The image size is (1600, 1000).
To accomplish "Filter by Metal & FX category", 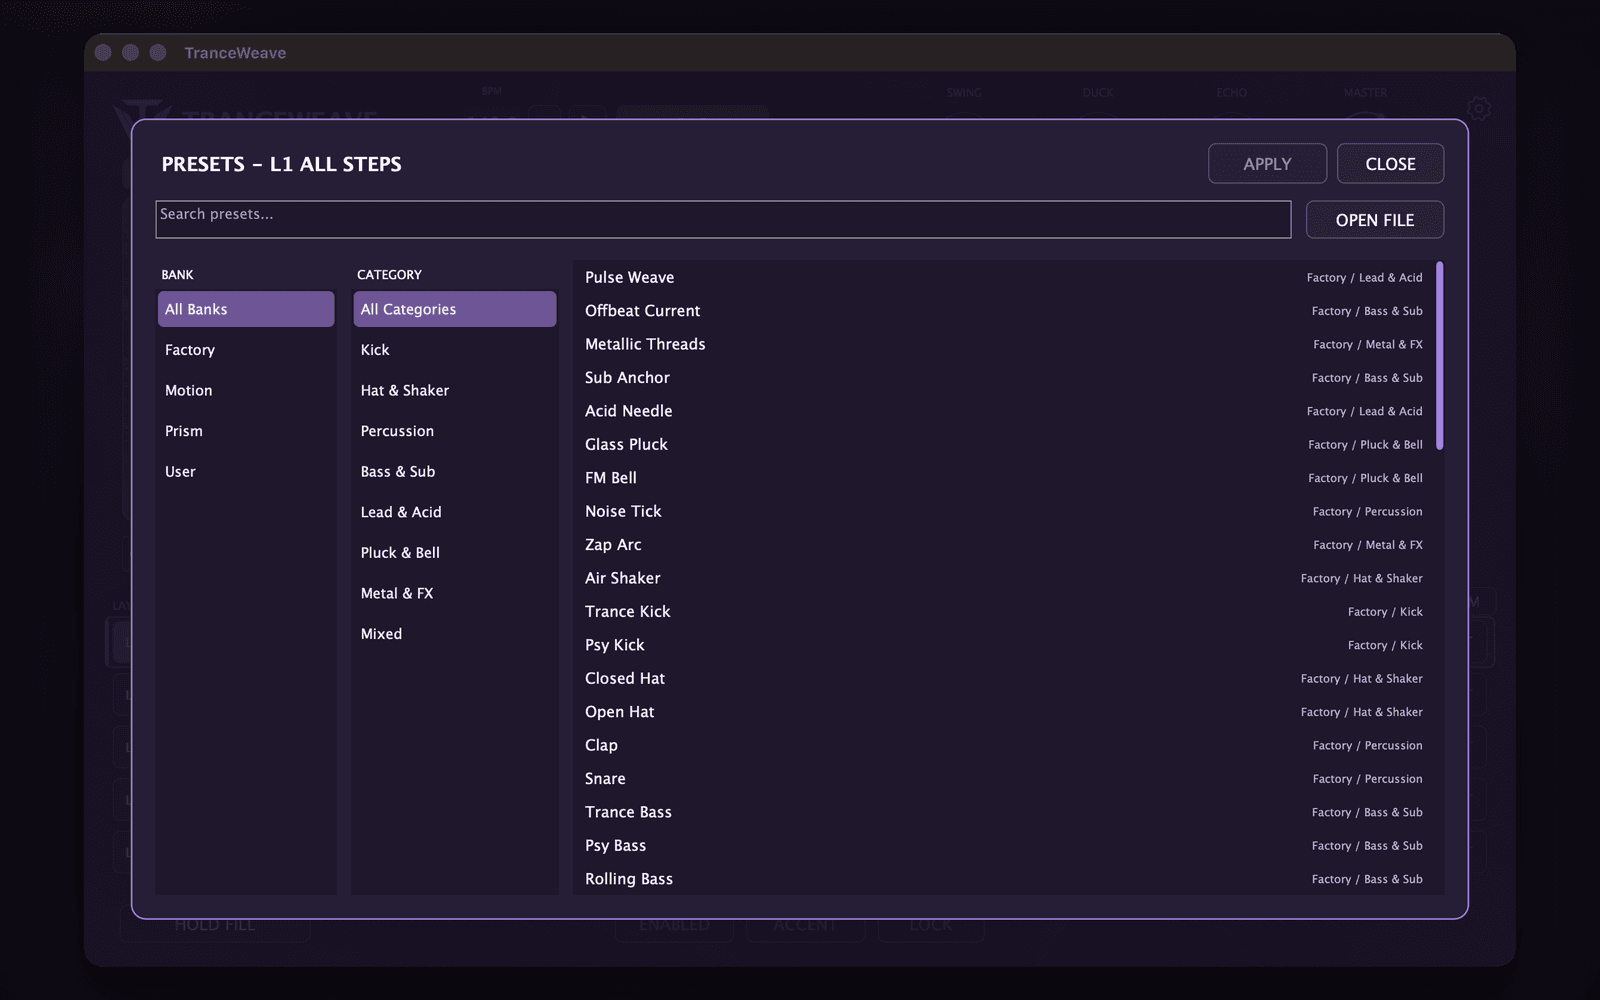I will click(x=455, y=594).
